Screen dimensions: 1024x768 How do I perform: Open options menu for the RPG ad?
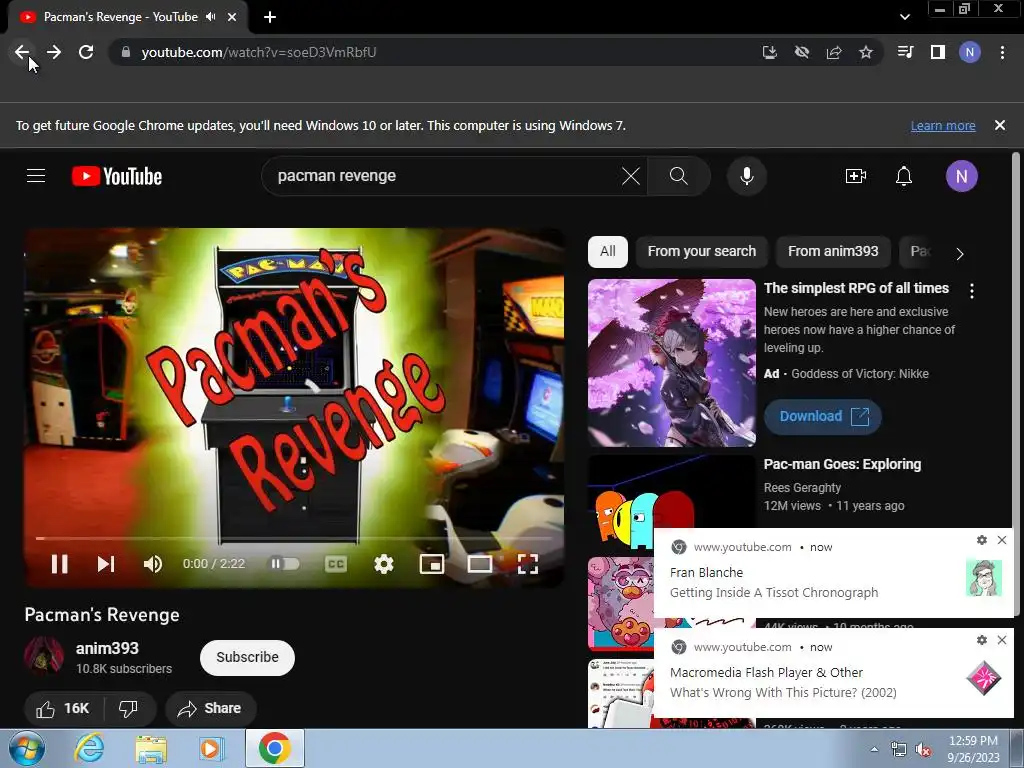[972, 291]
